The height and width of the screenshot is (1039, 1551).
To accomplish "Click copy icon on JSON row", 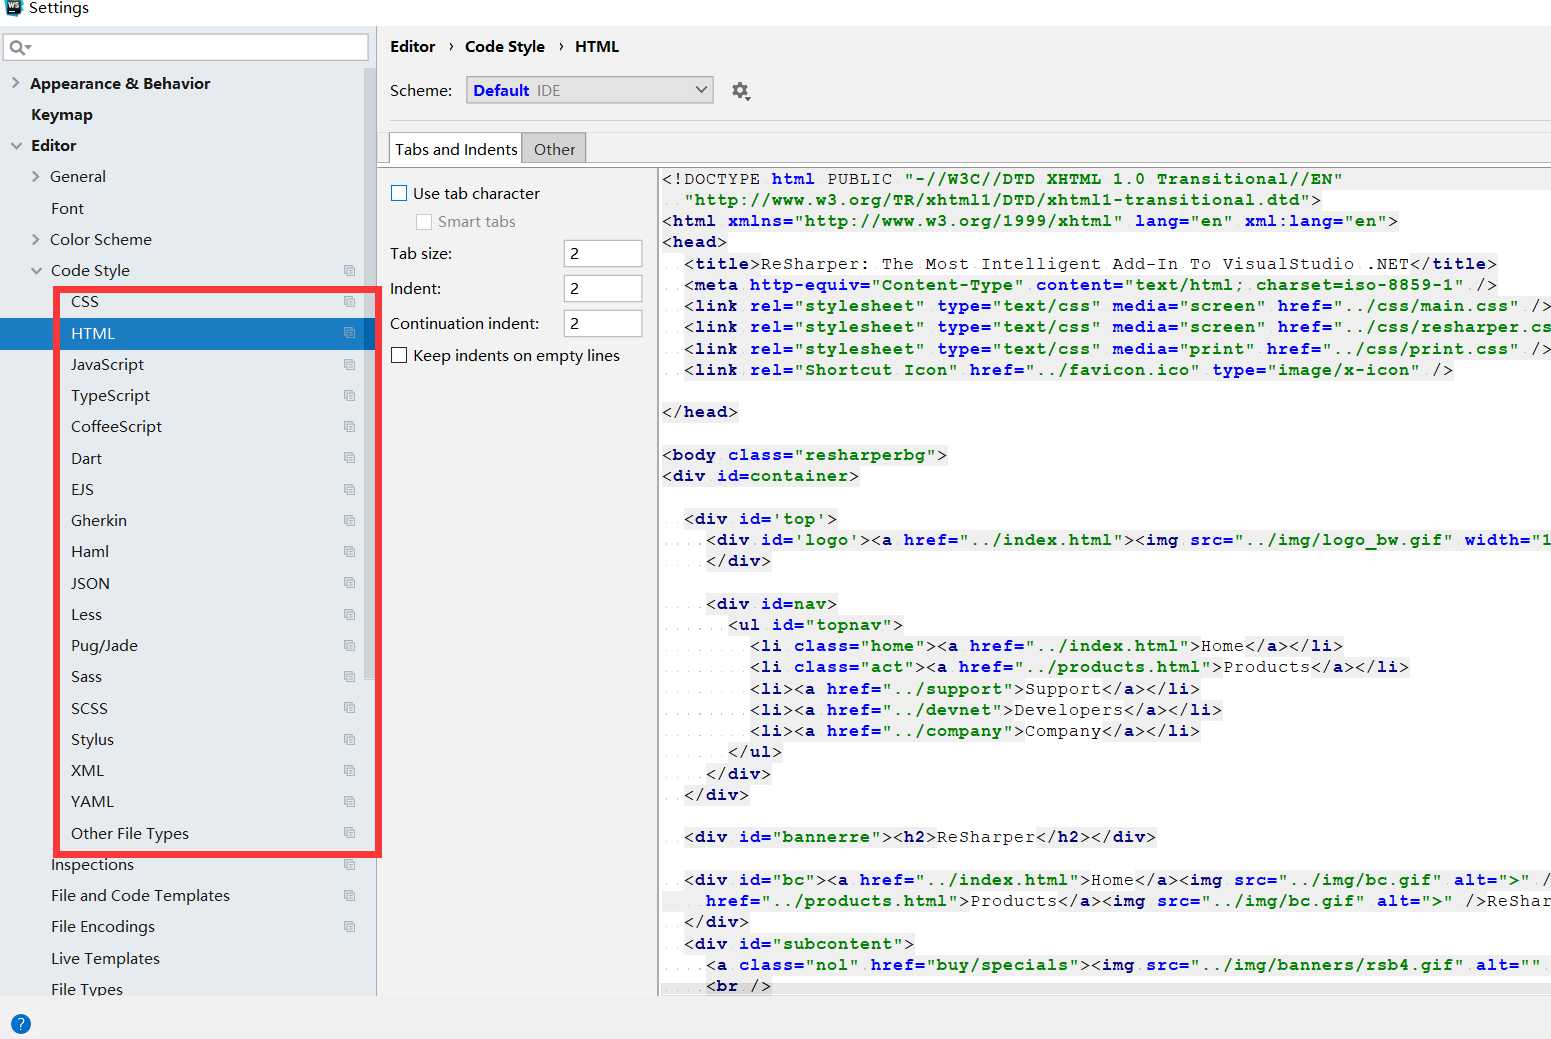I will 349,583.
